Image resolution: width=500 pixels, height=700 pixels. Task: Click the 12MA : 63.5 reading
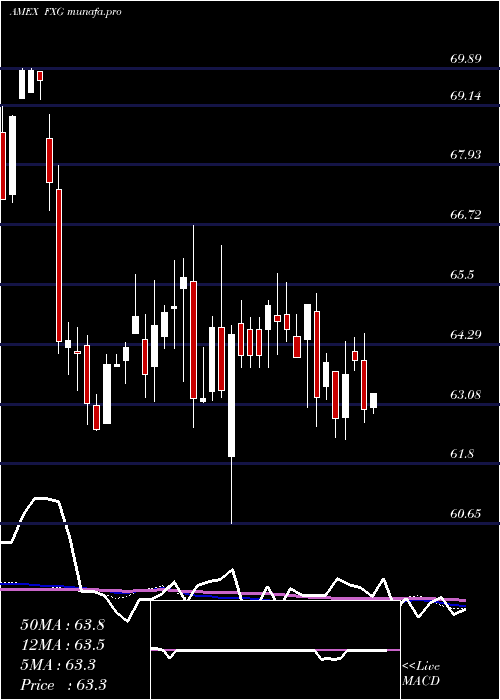point(62,645)
